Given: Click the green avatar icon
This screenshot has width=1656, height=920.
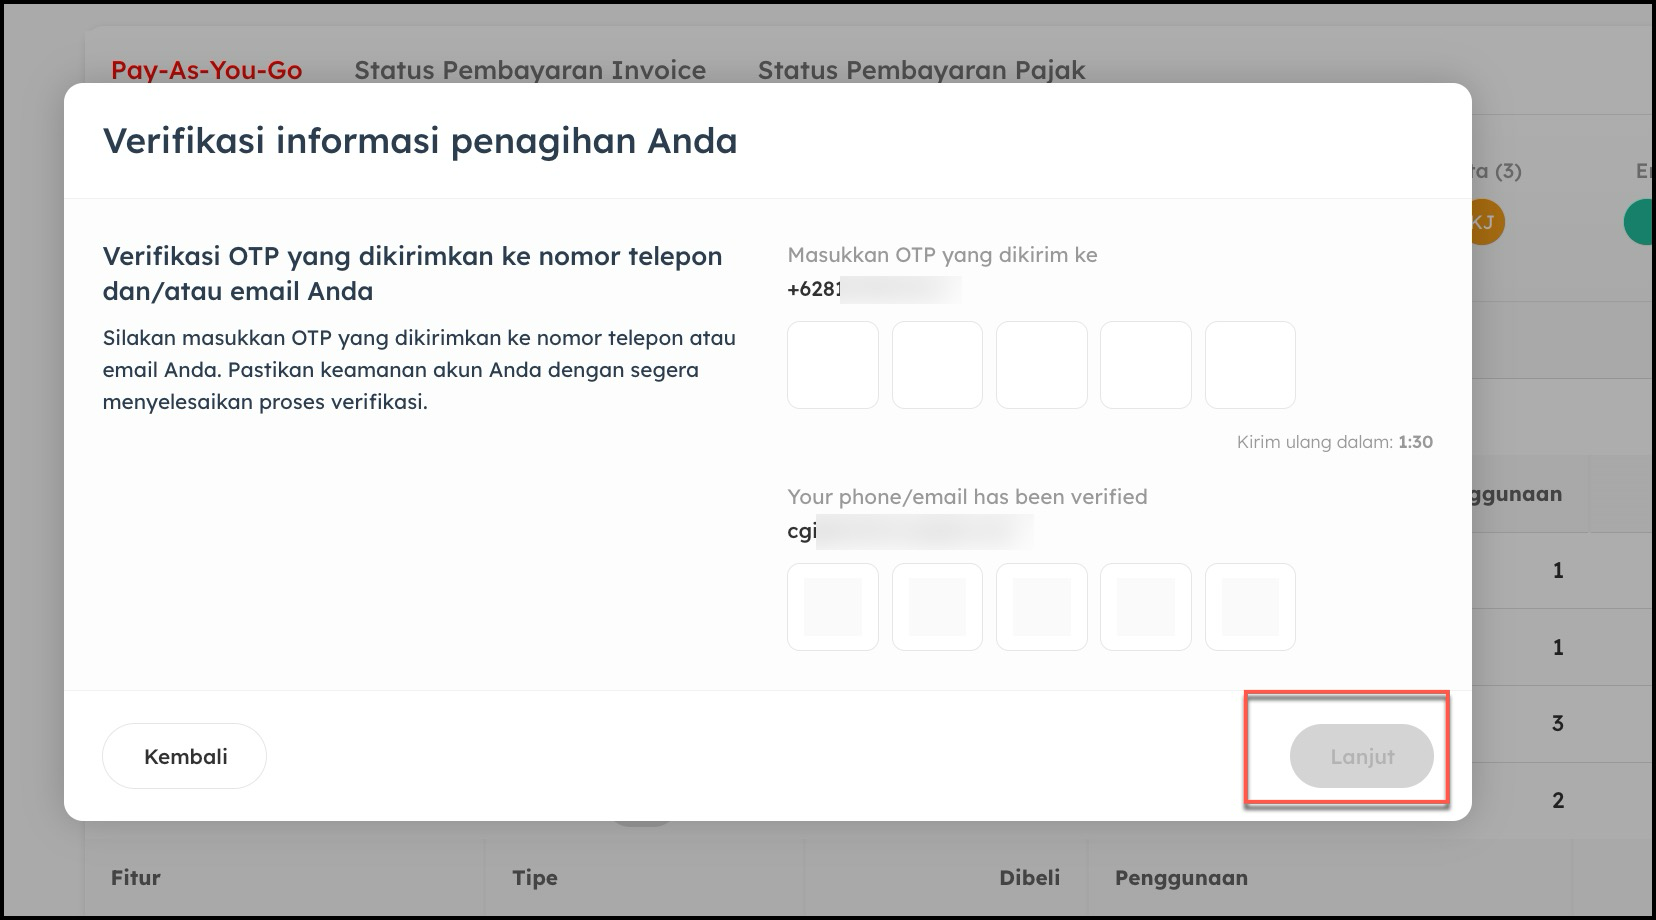Looking at the screenshot, I should pyautogui.click(x=1640, y=222).
